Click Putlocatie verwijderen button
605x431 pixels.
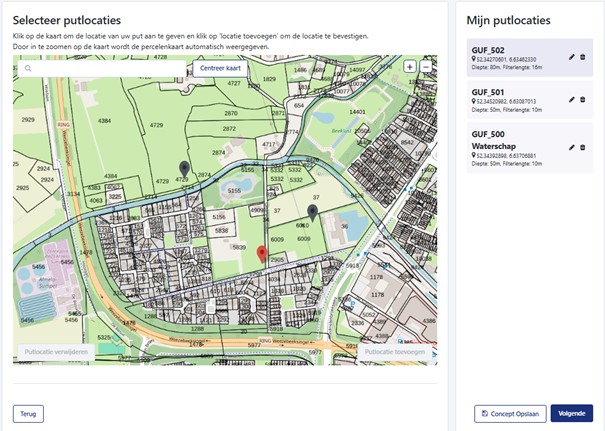point(59,353)
